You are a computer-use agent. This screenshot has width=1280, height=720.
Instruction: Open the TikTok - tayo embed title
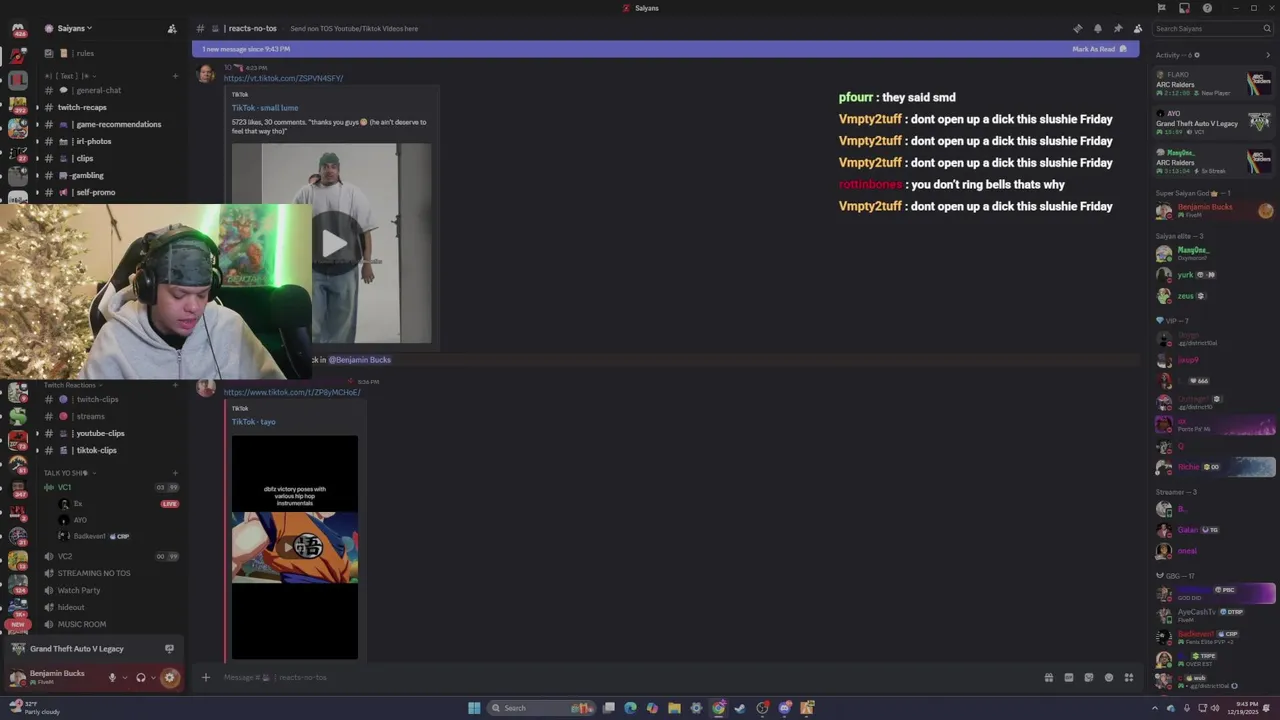(254, 421)
